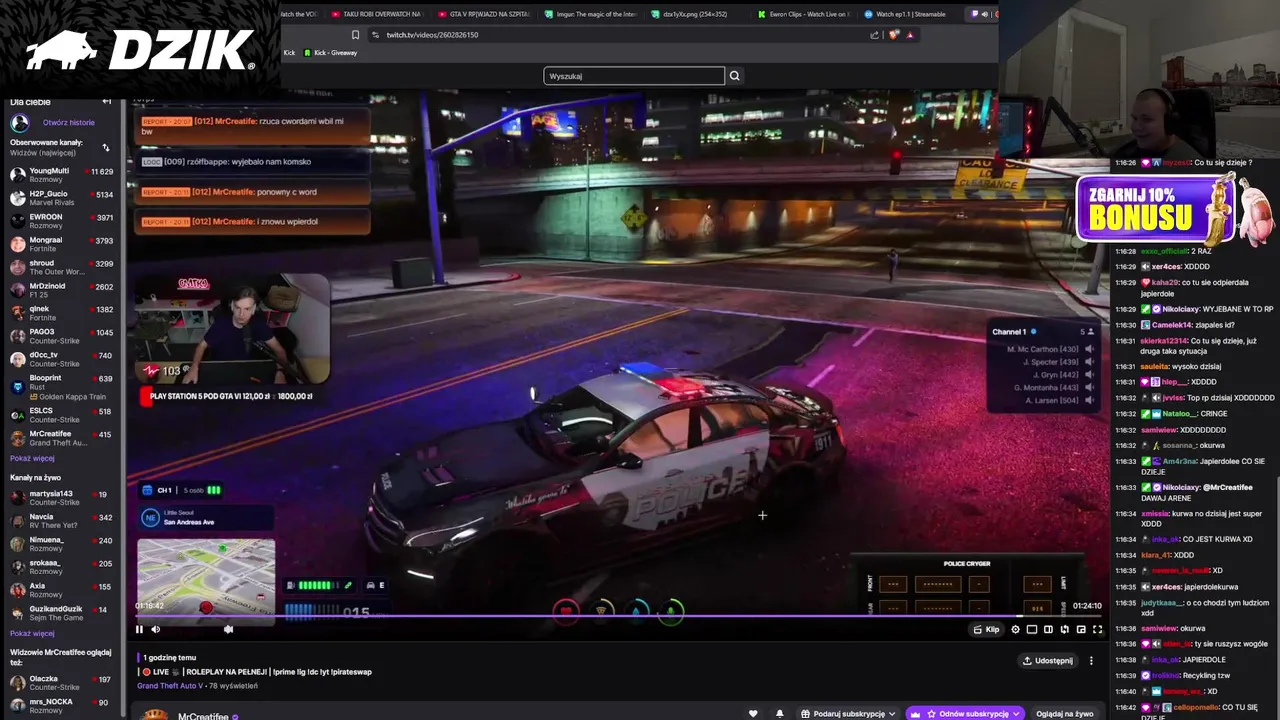Switch to dzx1yXx.png browser tab

point(697,14)
